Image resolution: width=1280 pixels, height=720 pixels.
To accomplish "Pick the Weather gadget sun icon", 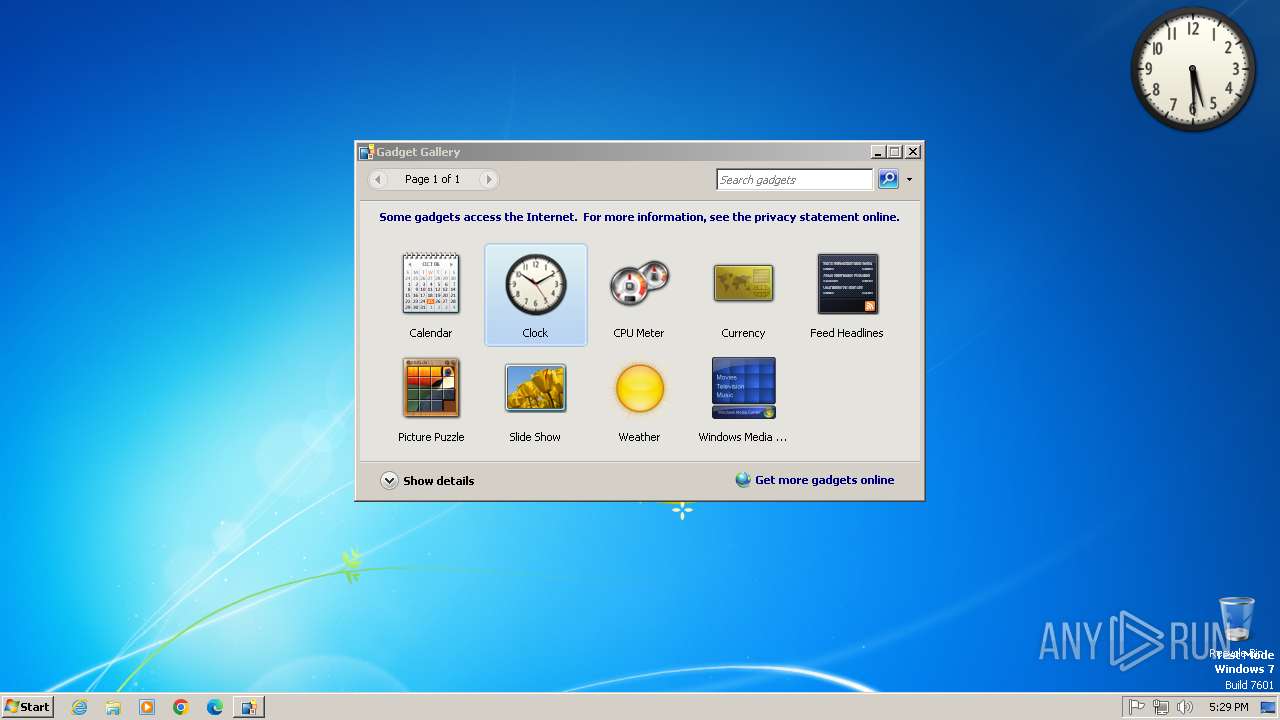I will tap(639, 388).
